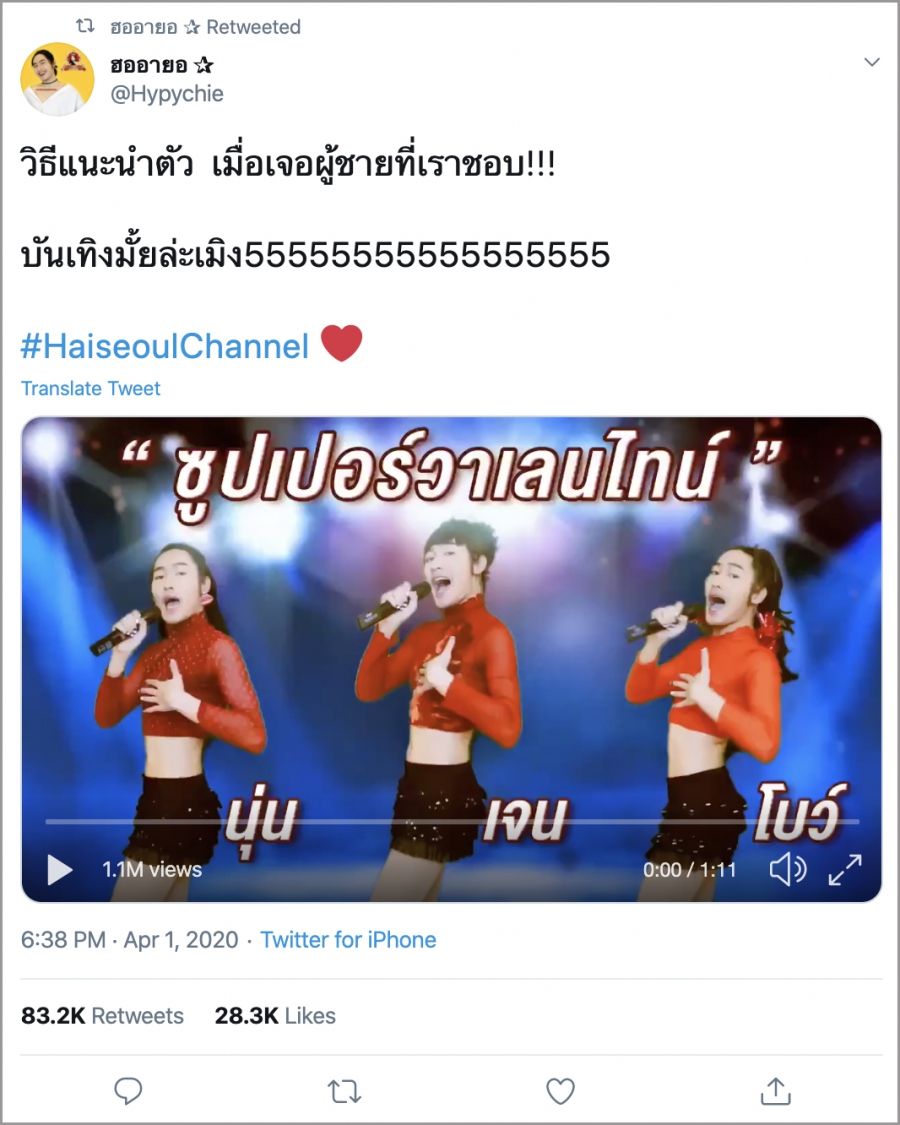The width and height of the screenshot is (900, 1125).
Task: Open the tweet options chevron menu
Action: [x=872, y=62]
